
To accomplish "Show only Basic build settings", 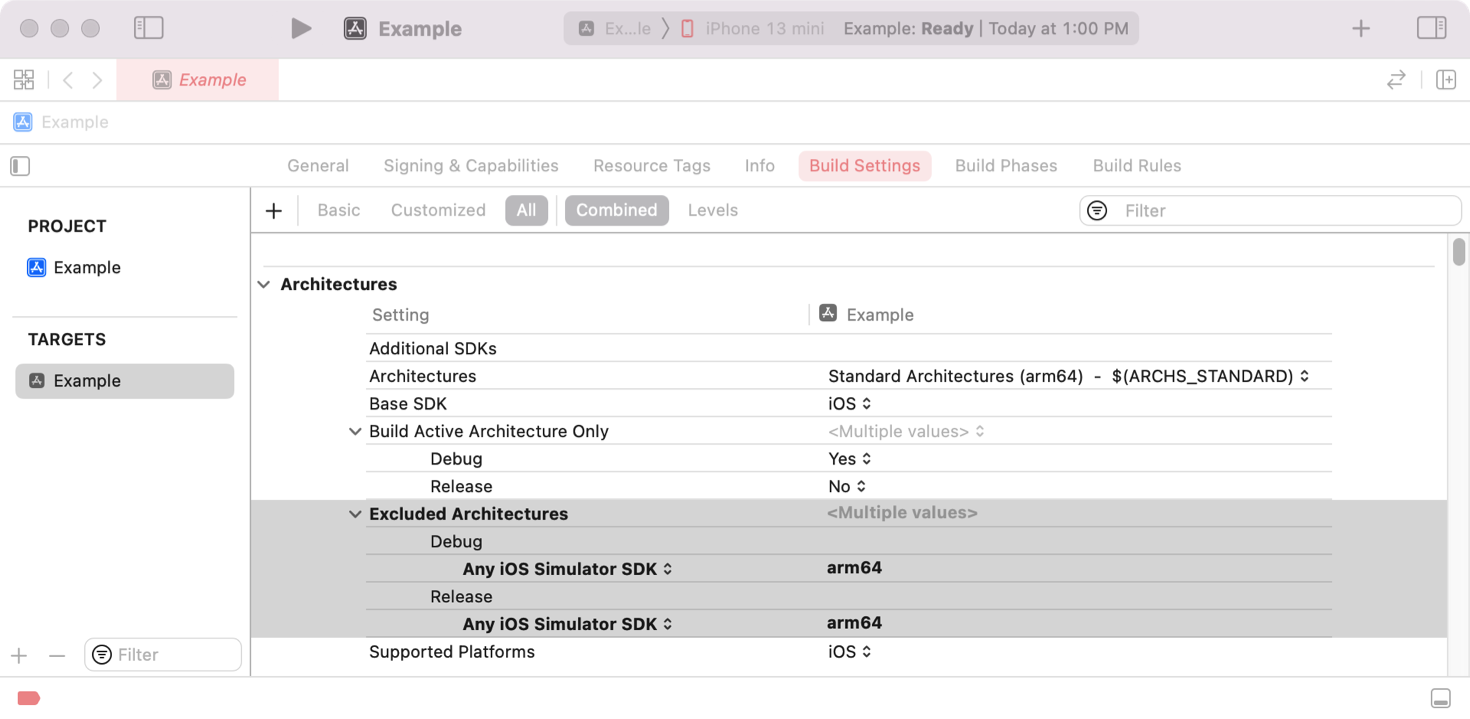I will point(338,210).
